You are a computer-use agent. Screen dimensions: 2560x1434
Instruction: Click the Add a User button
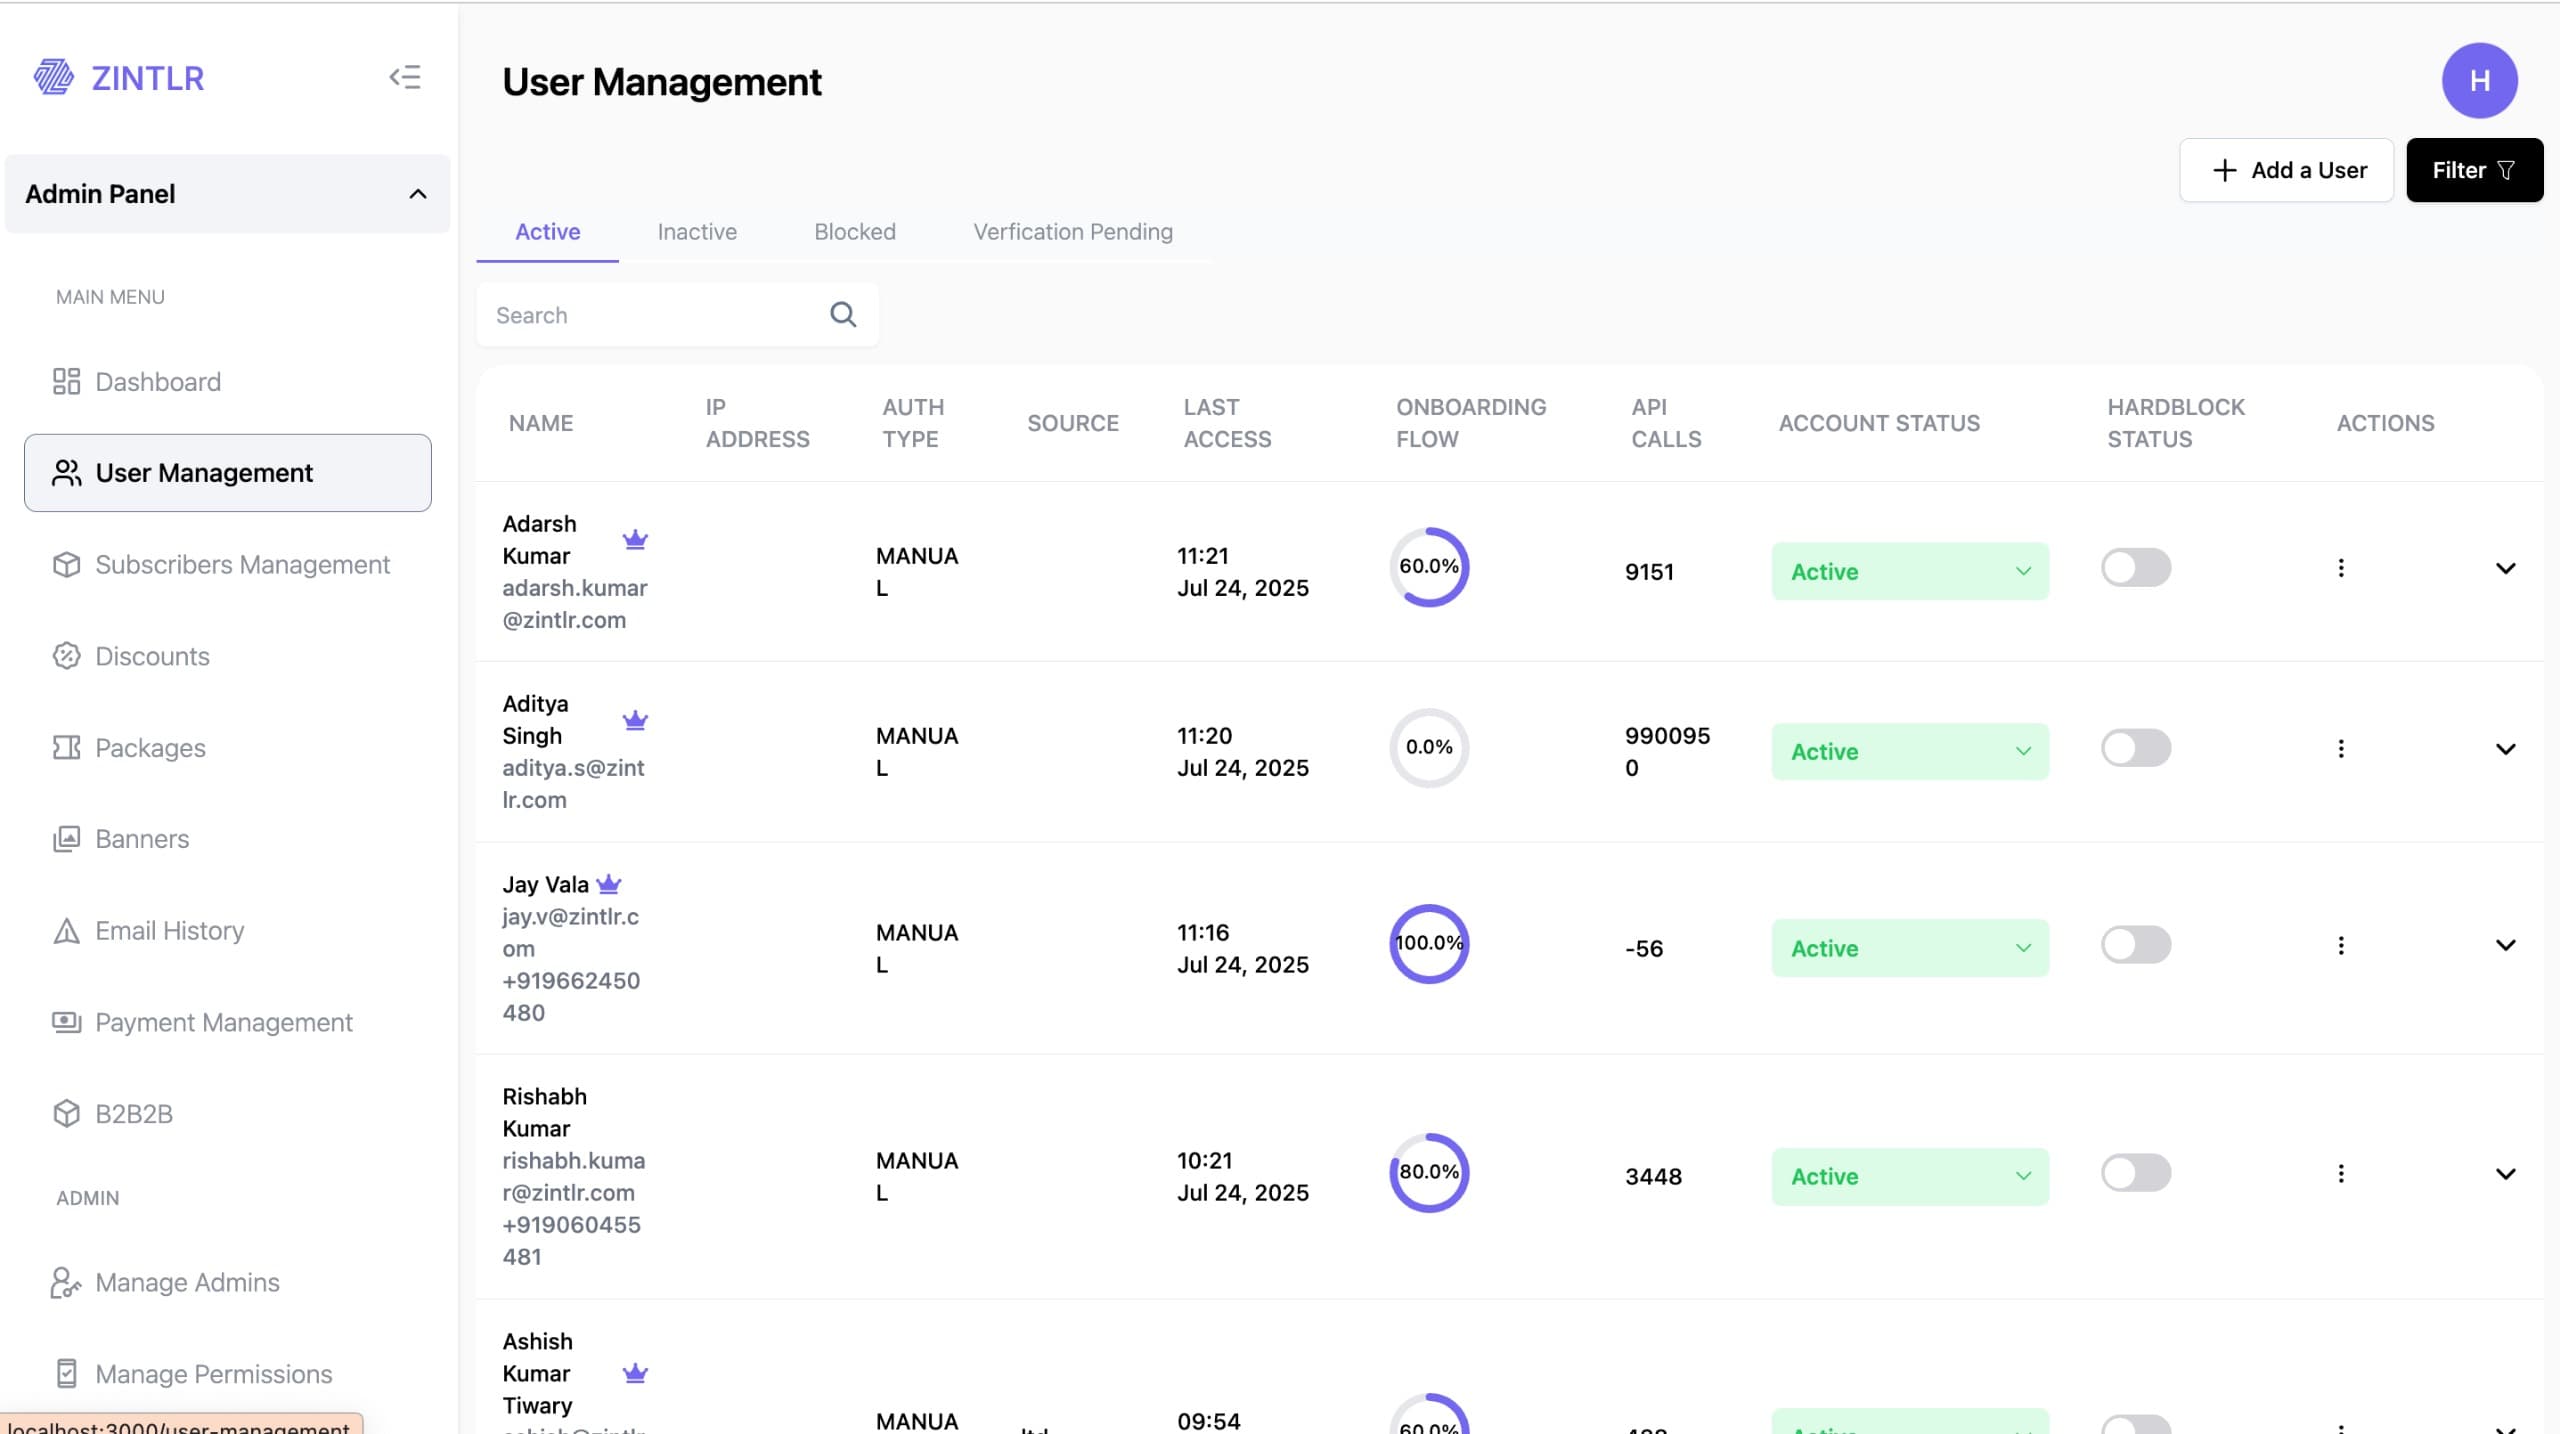(2286, 170)
